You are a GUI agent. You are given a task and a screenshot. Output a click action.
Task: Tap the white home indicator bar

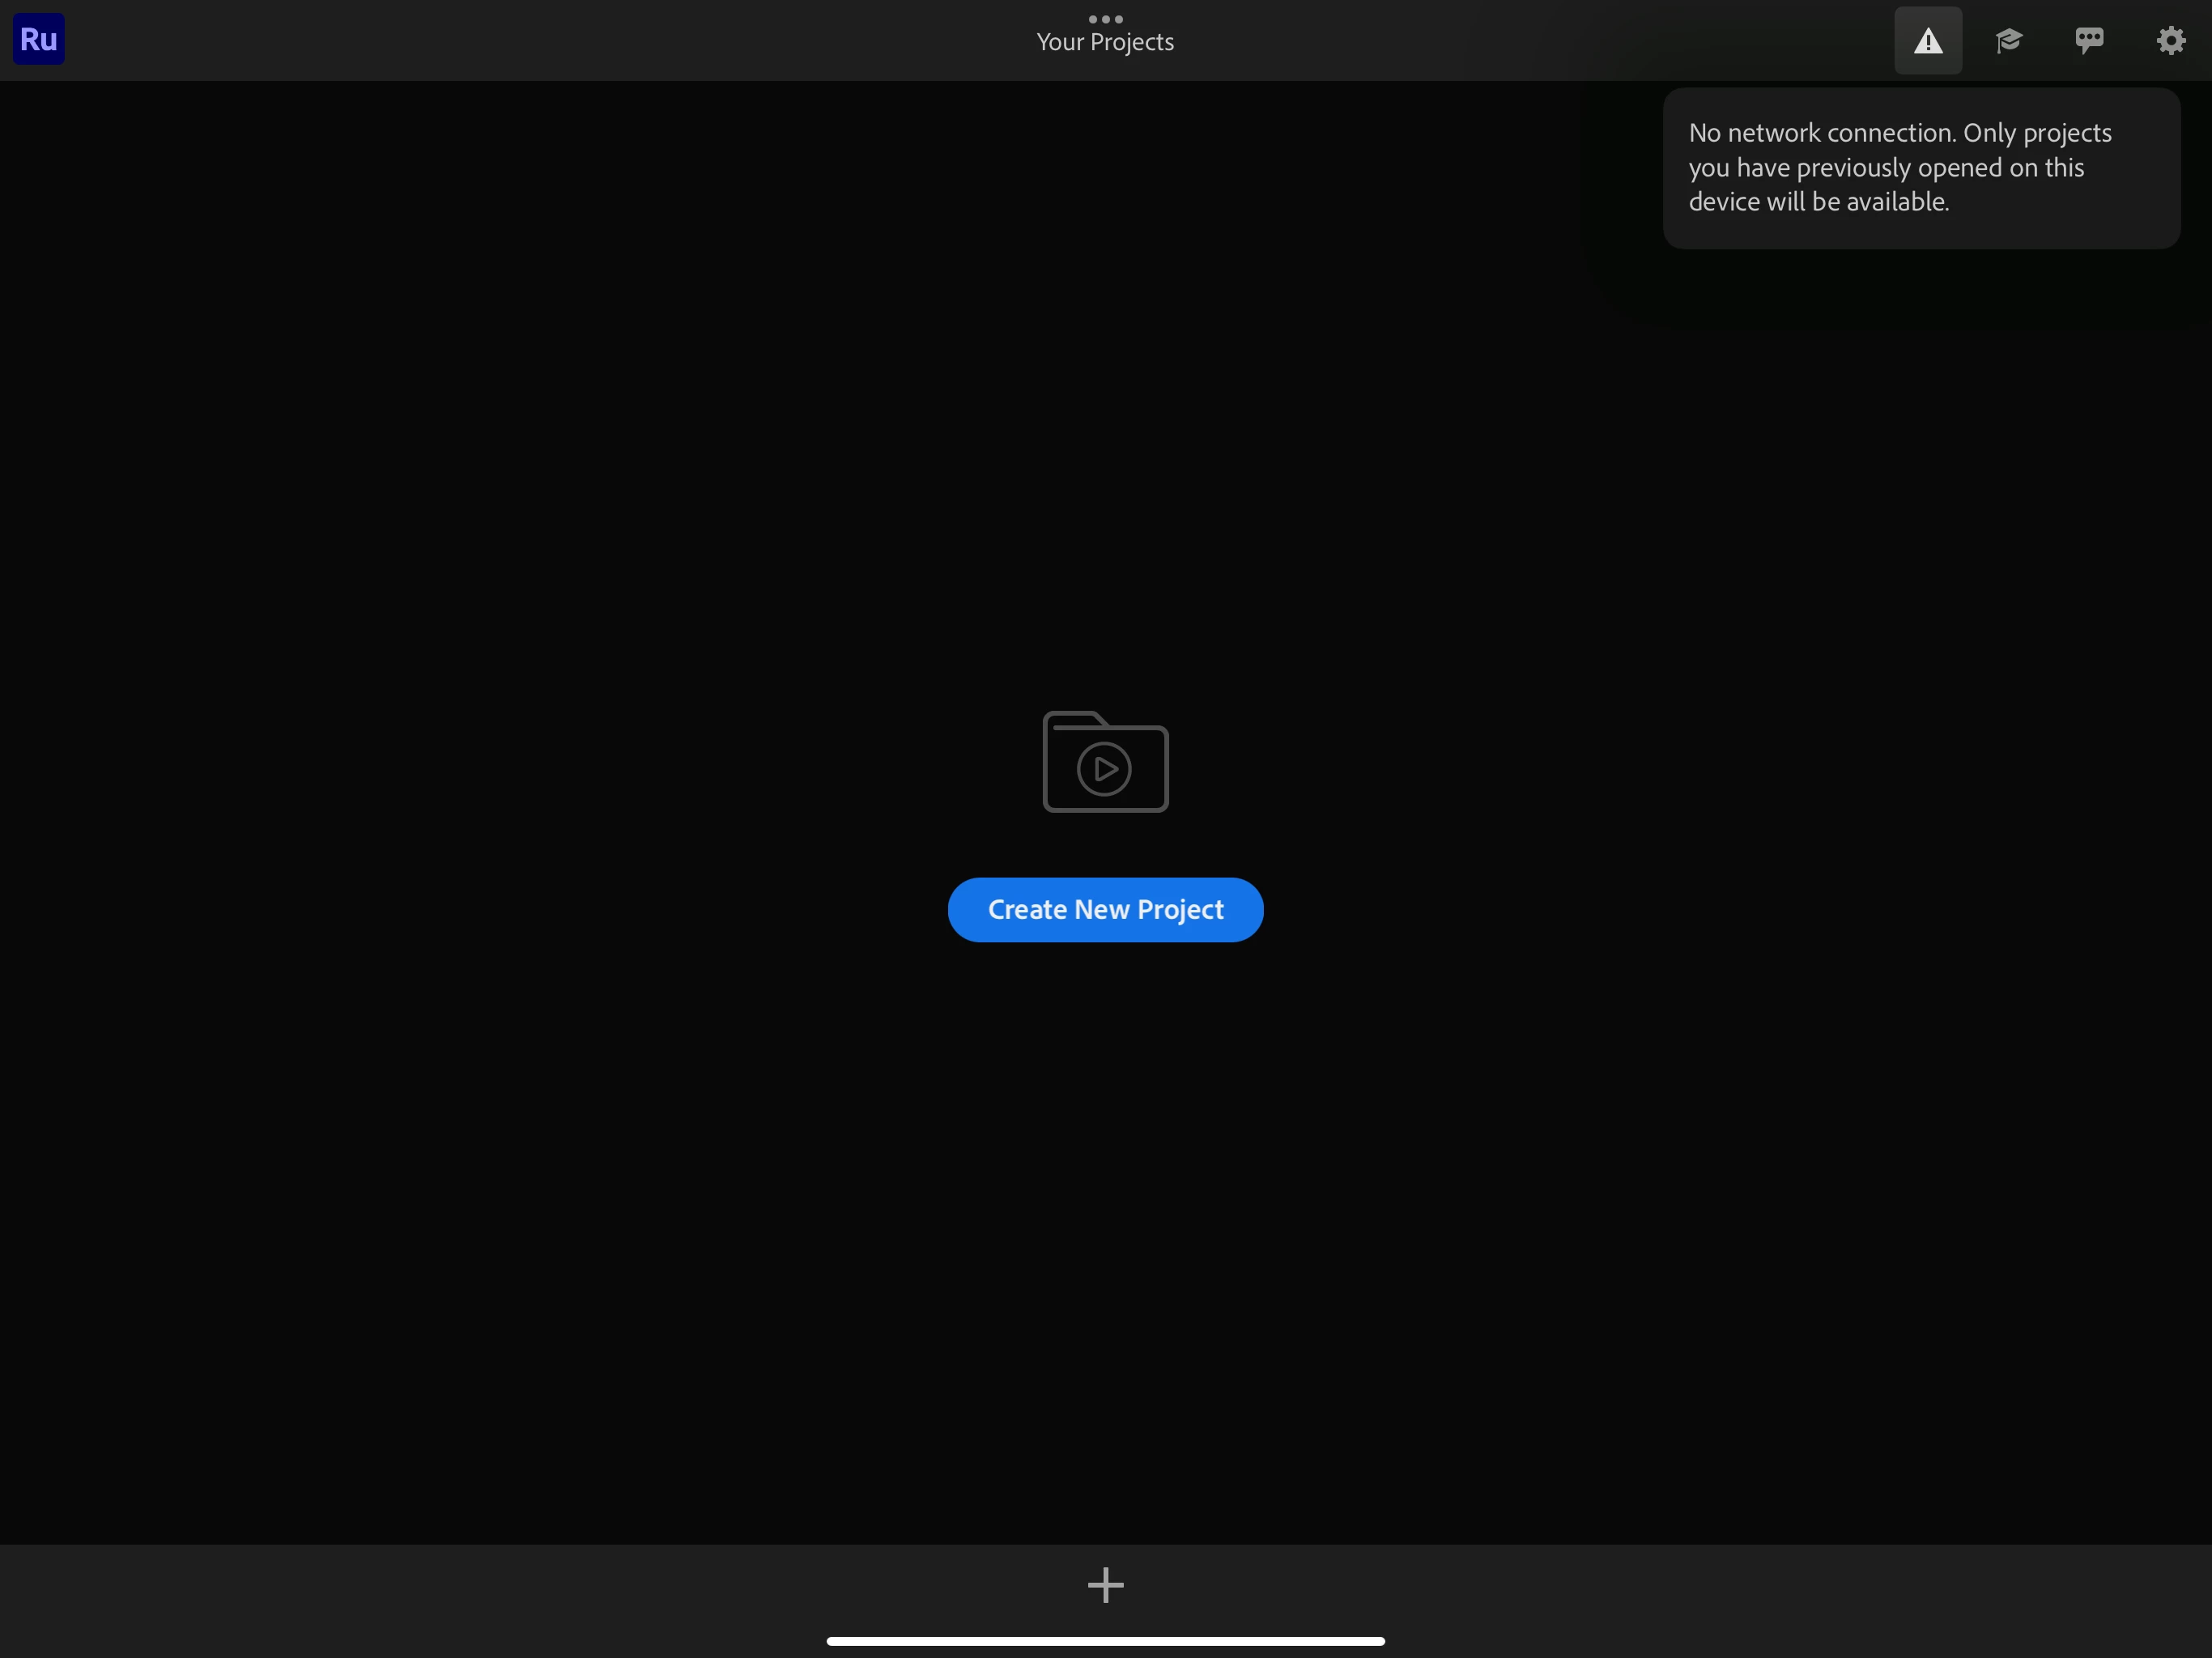tap(1105, 1641)
